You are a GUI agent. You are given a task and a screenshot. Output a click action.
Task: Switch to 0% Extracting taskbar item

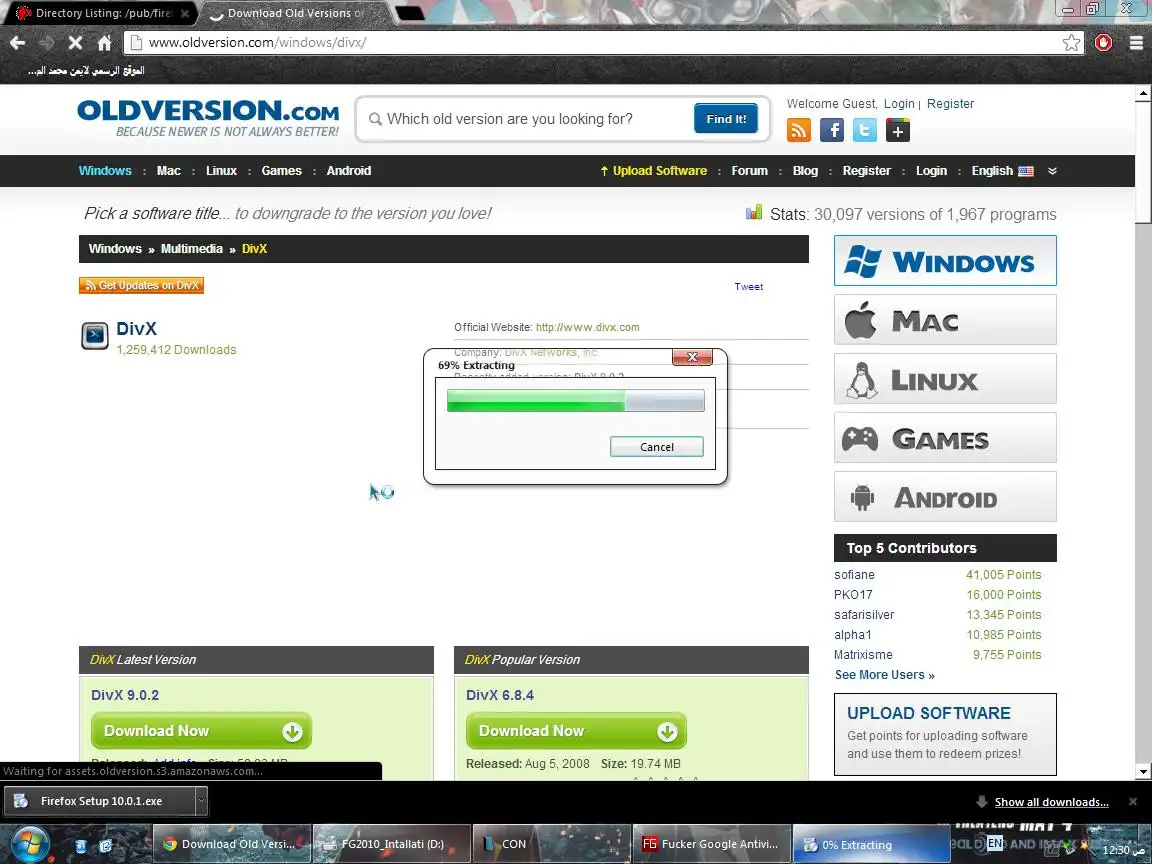[x=871, y=844]
